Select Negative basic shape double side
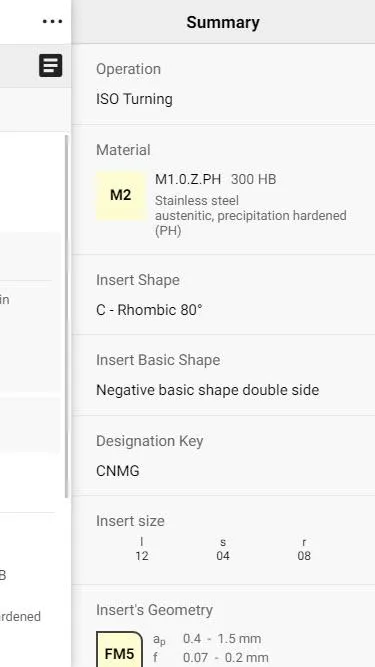The width and height of the screenshot is (375, 667). 207,390
